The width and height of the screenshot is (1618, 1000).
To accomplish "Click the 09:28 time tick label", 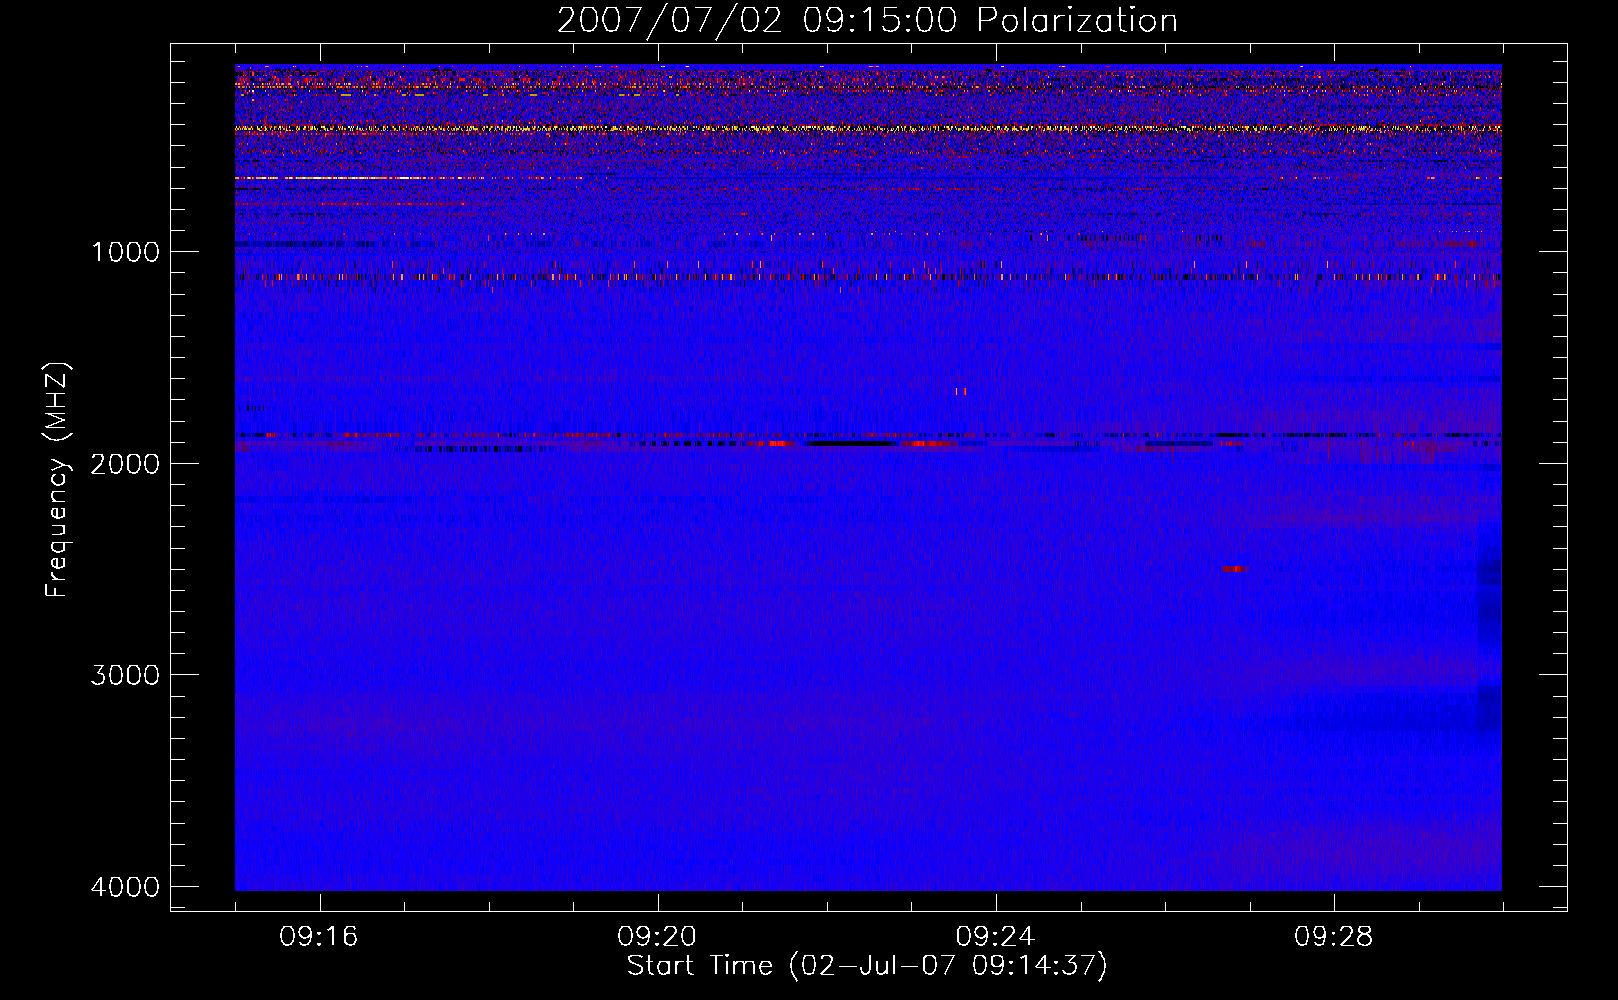I will click(x=1333, y=937).
